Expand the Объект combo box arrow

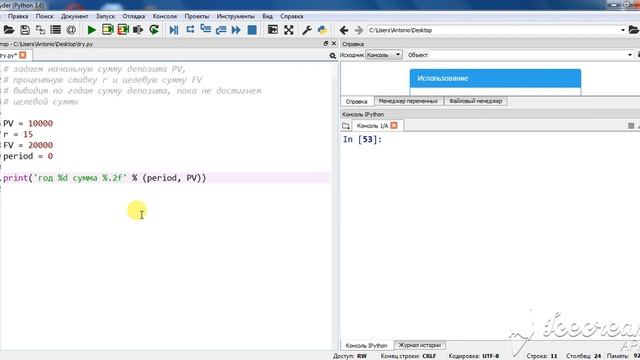point(630,55)
